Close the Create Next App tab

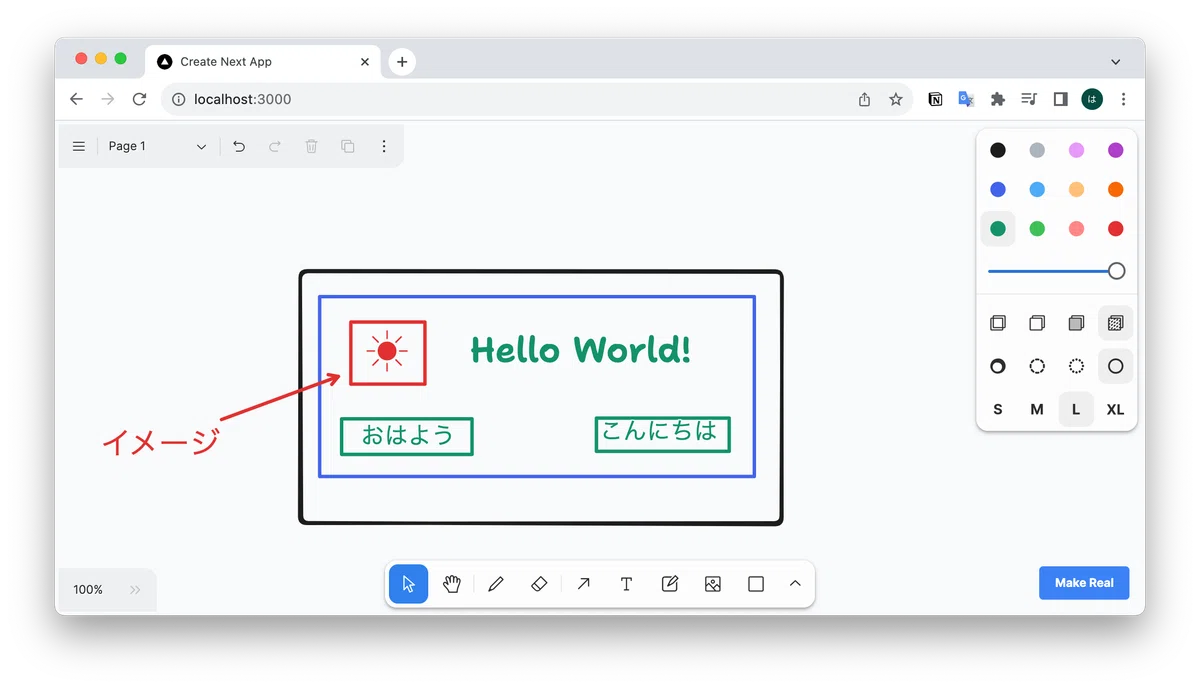[364, 62]
